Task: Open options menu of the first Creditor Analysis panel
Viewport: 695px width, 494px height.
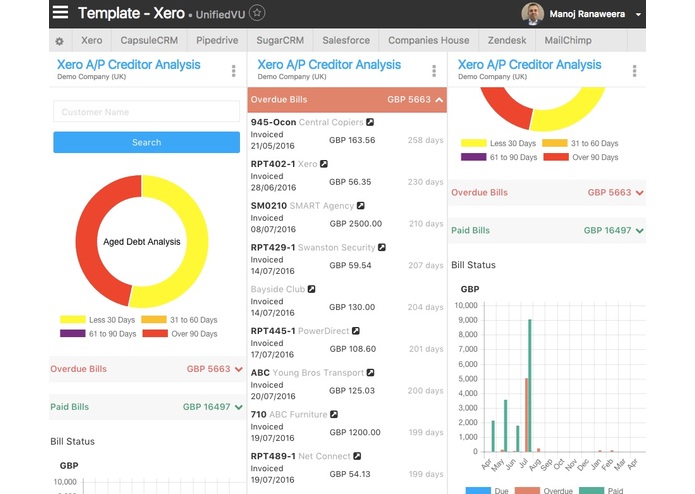Action: point(234,71)
